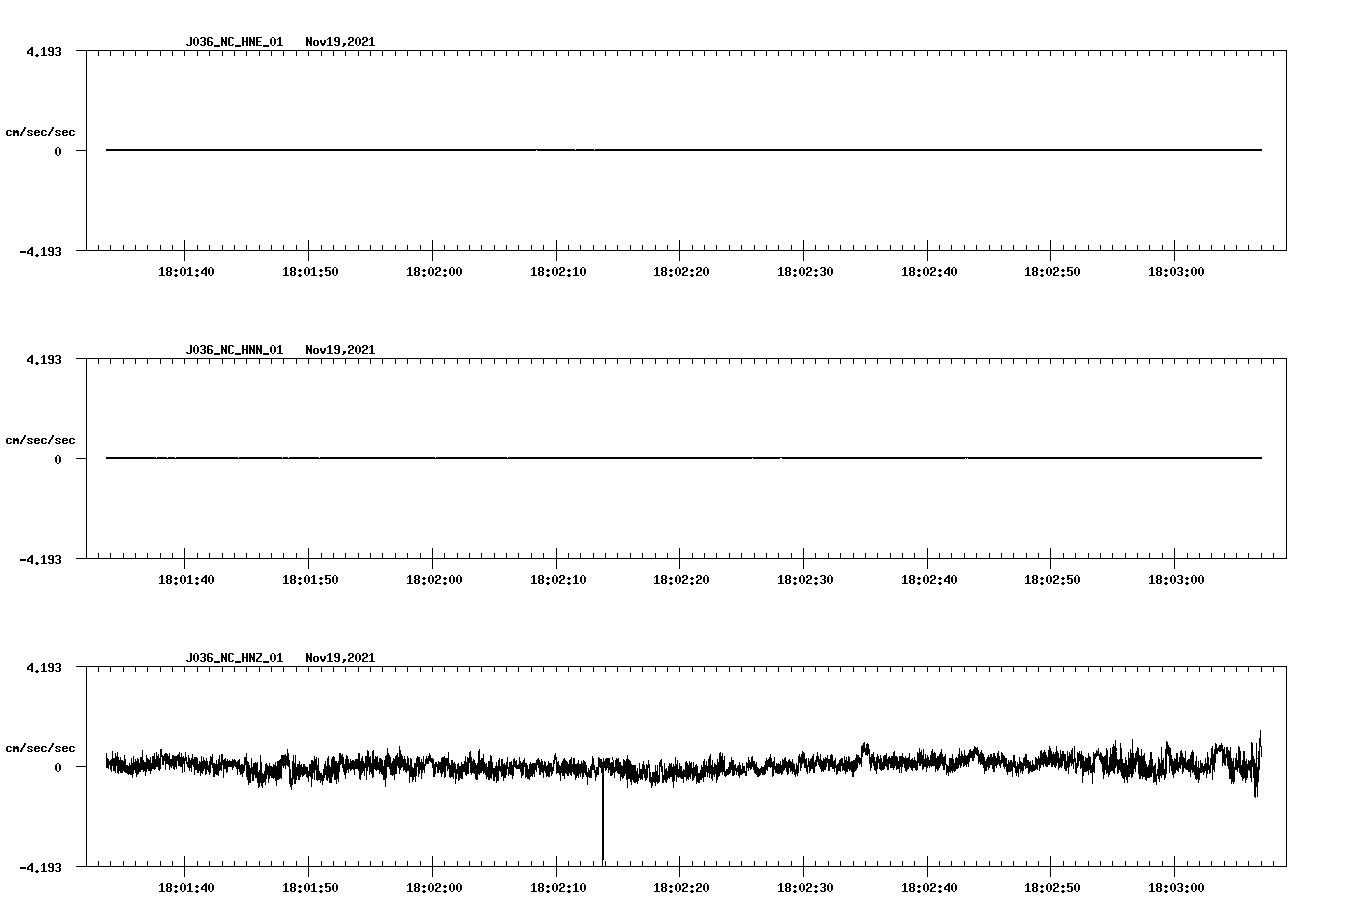Click the 18:01:50 time label under the HNZ plot

(x=310, y=888)
